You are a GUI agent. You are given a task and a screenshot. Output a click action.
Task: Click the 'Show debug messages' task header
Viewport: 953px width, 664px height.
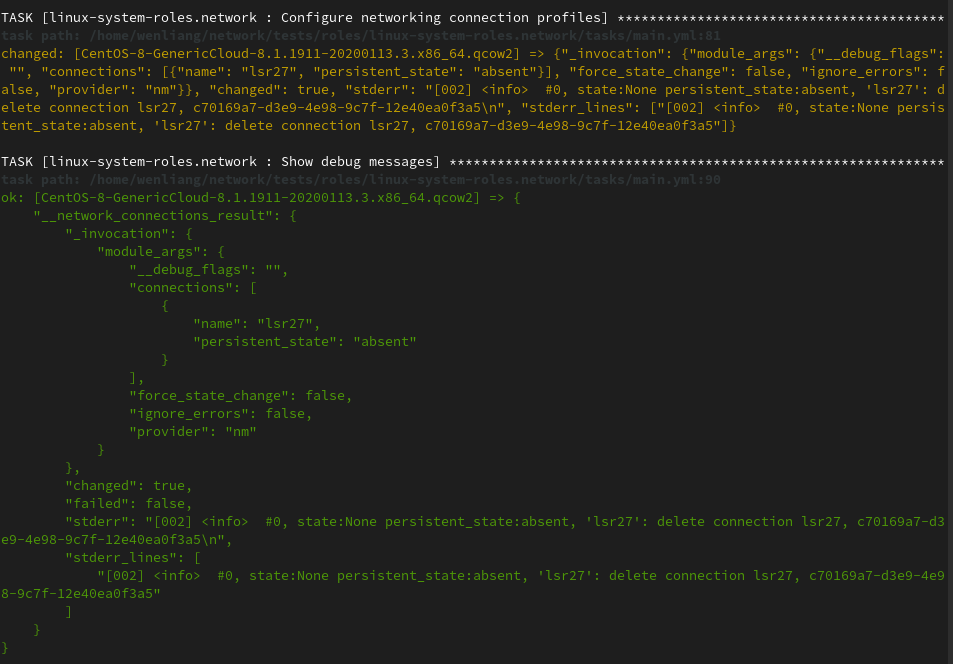pyautogui.click(x=220, y=162)
